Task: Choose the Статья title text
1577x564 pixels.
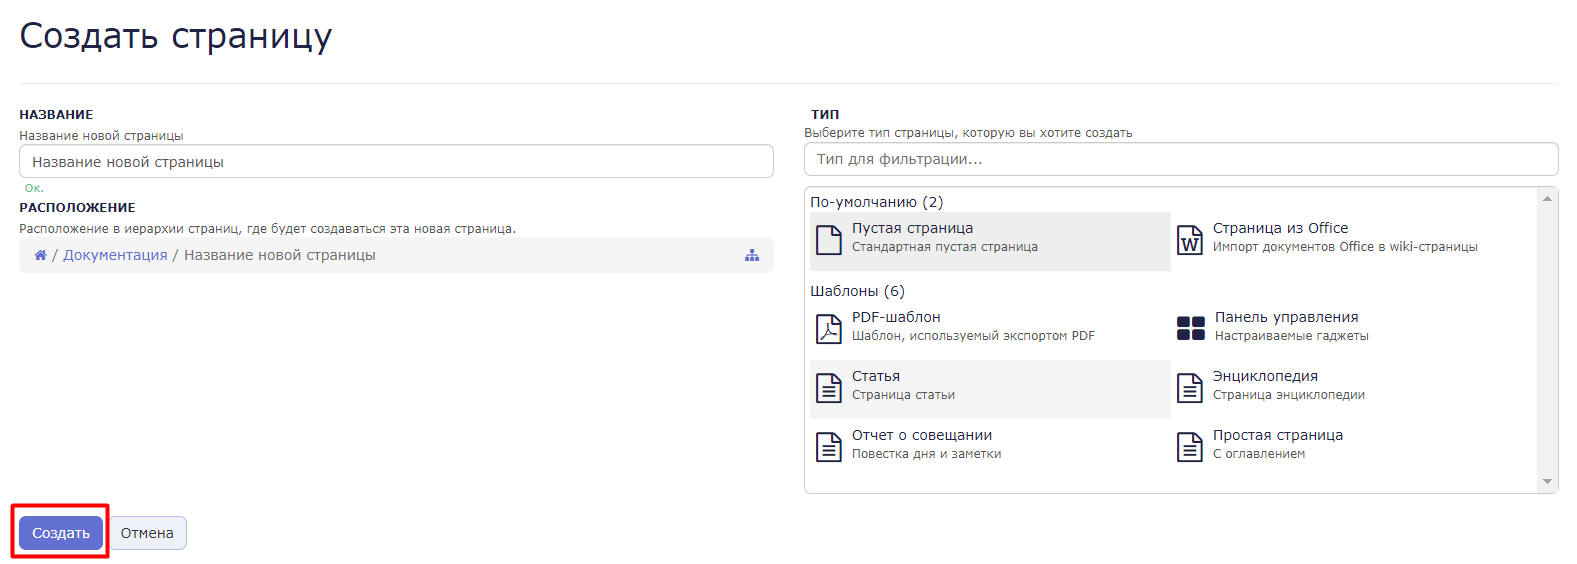Action: coord(876,376)
